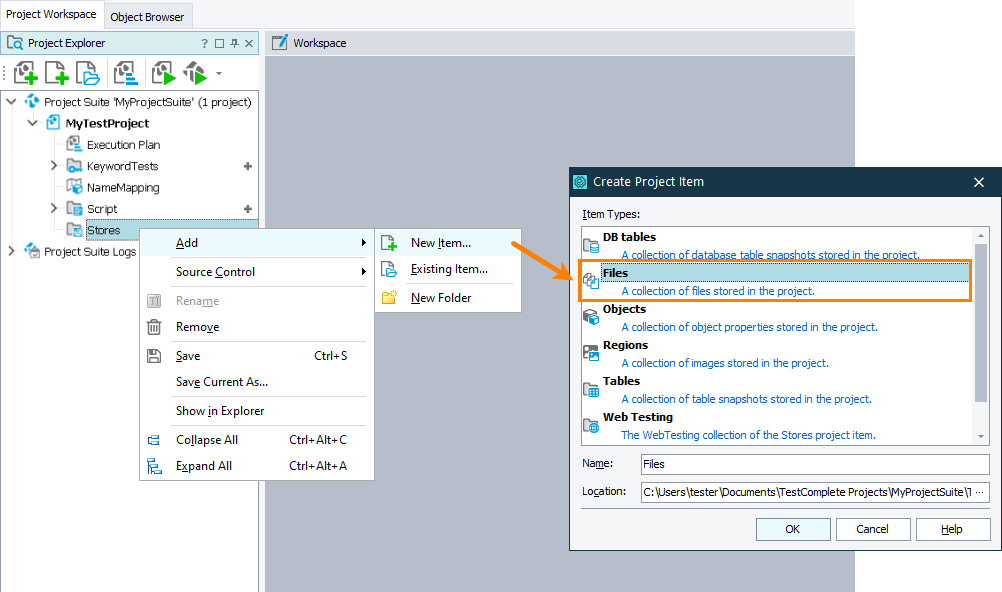This screenshot has height=592, width=1002.
Task: Switch to the Object Browser tab
Action: click(147, 16)
